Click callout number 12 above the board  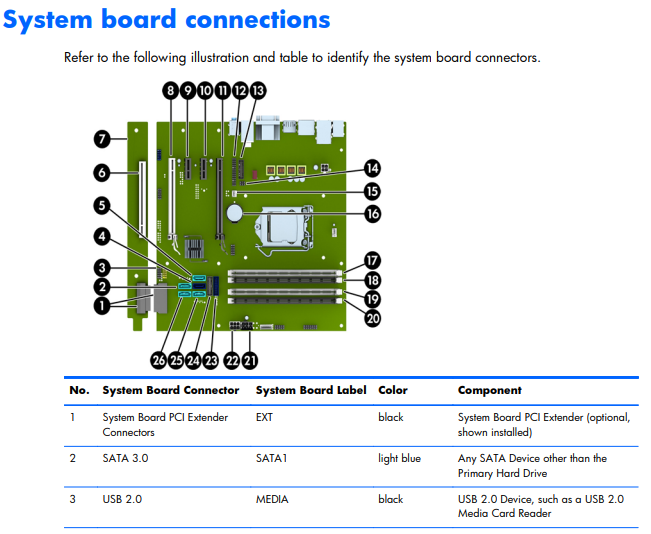click(240, 91)
